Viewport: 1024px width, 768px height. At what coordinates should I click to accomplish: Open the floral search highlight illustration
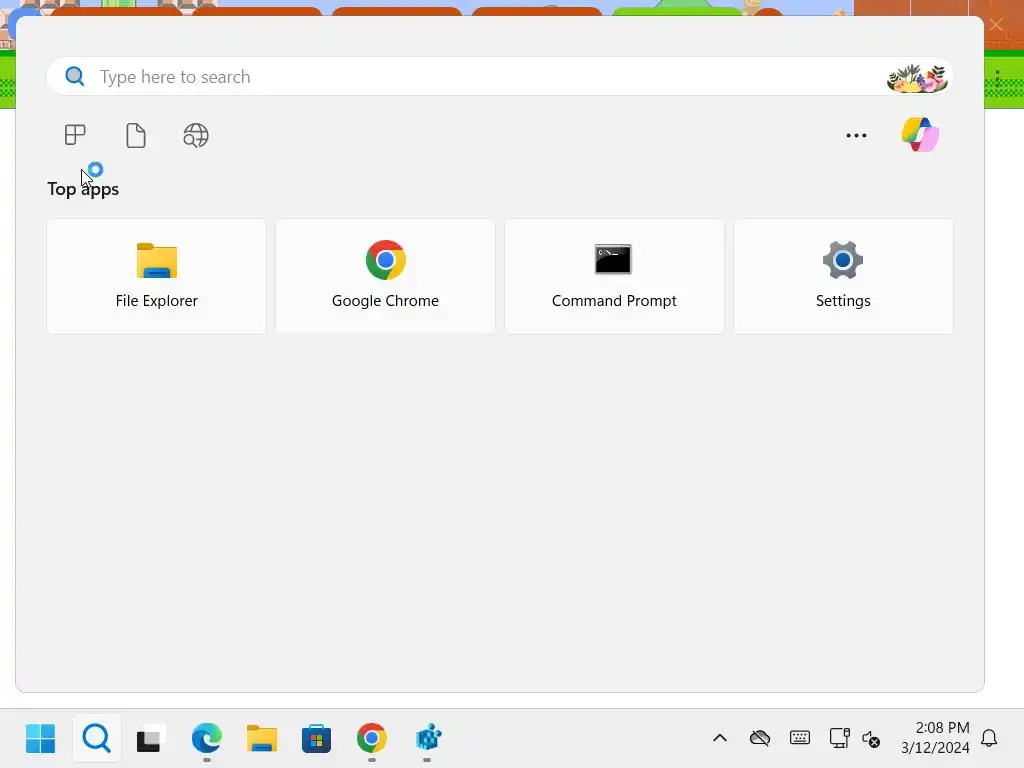(x=917, y=78)
